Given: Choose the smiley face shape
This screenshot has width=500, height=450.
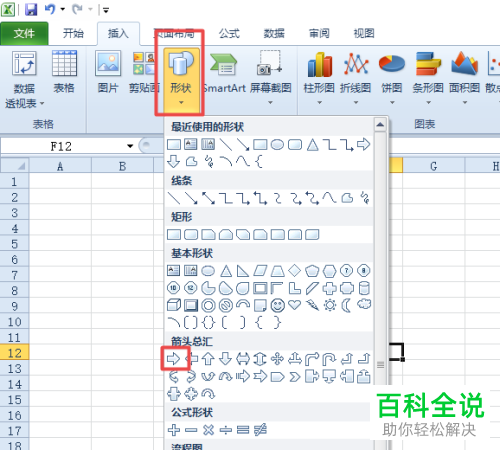Looking at the screenshot, I should [x=278, y=305].
